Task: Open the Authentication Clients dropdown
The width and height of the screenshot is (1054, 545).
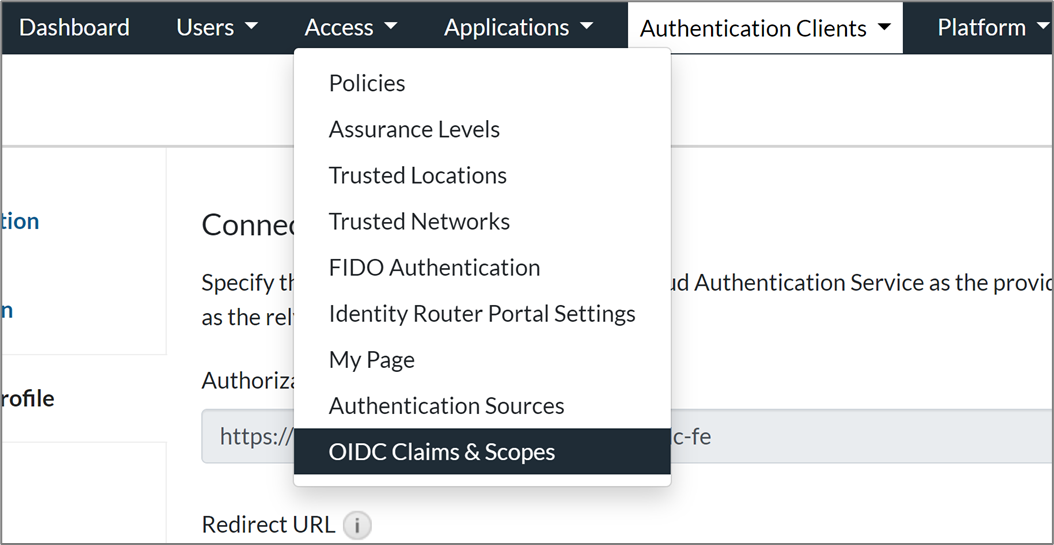Action: click(x=765, y=28)
